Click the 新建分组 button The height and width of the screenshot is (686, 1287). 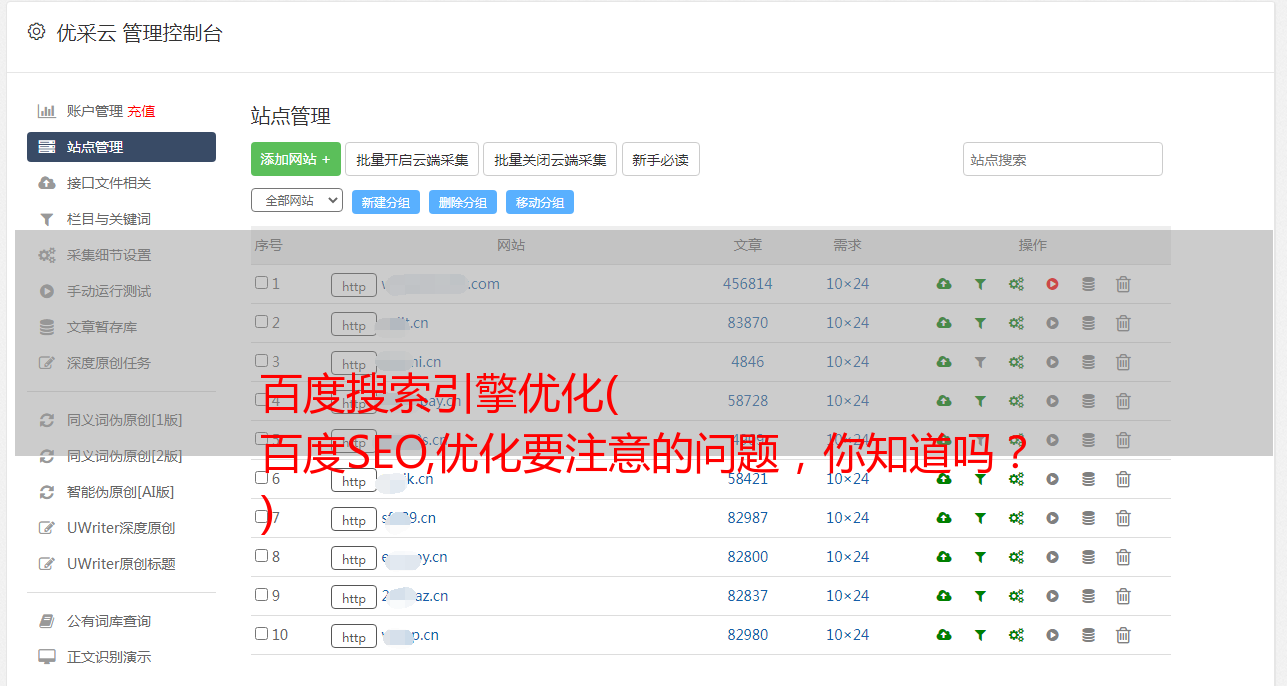point(386,202)
